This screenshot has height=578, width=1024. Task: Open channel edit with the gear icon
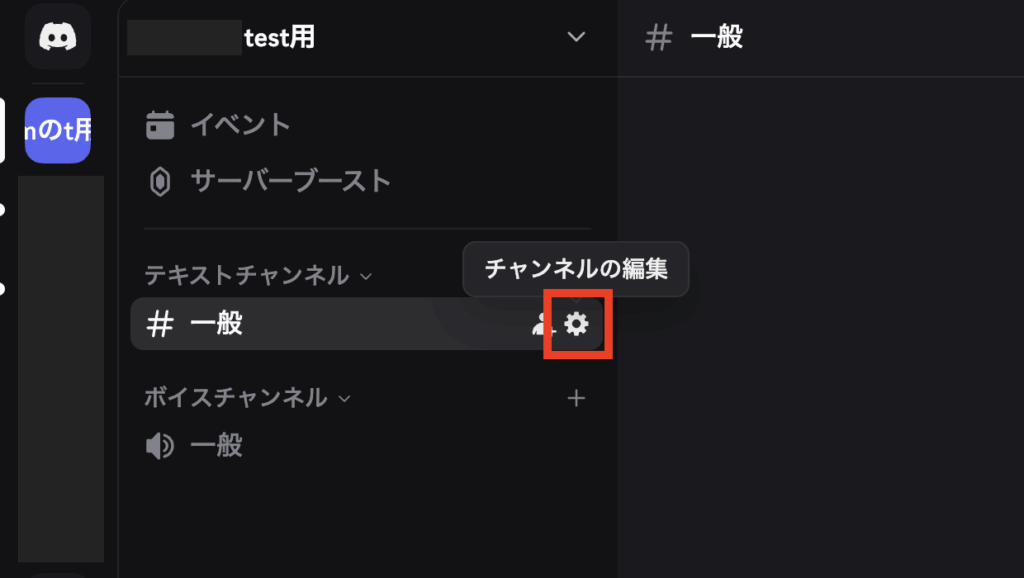click(577, 324)
